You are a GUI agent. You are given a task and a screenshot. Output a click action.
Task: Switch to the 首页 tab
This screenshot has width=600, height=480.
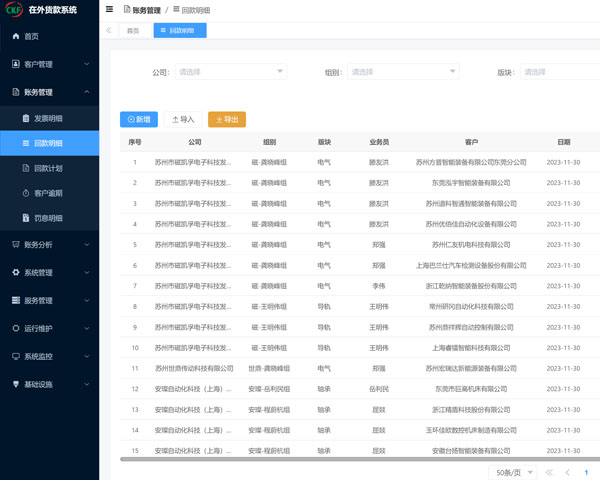click(133, 31)
